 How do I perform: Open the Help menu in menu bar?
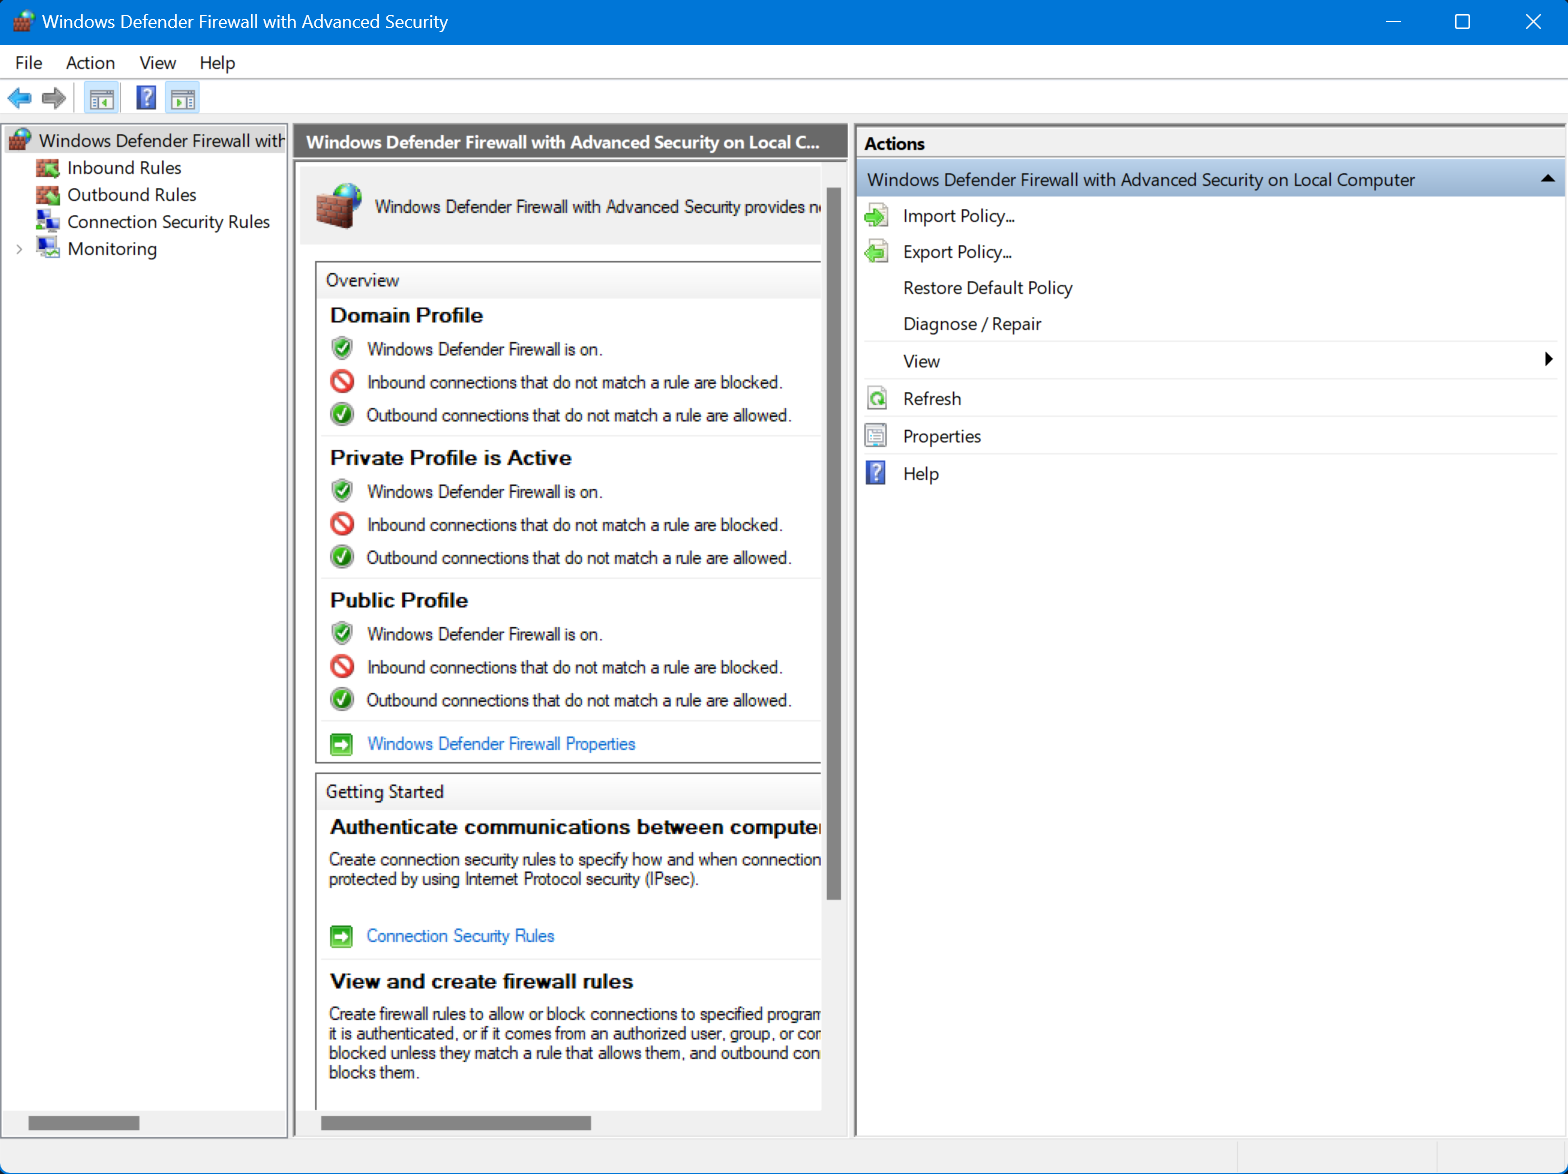217,63
